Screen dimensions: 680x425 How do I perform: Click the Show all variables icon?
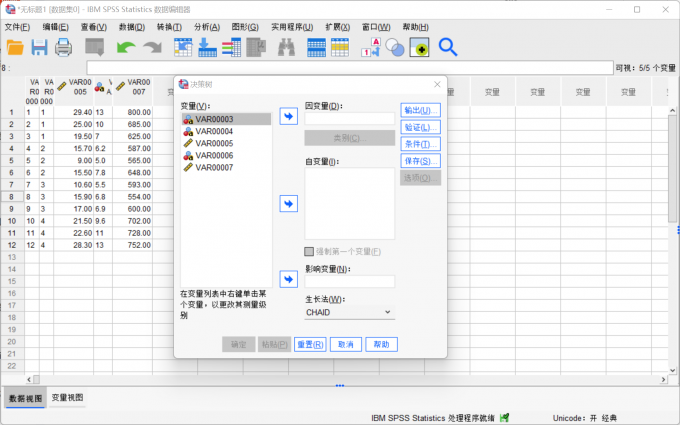419,47
